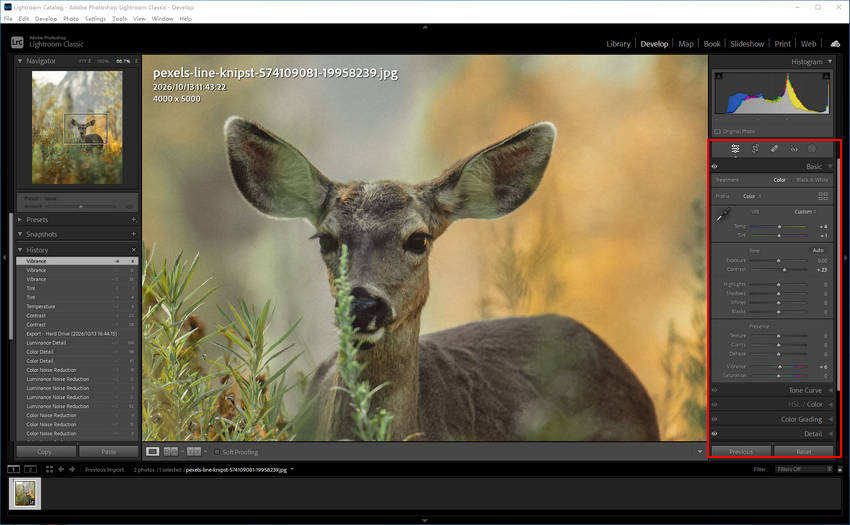Viewport: 850px width, 525px height.
Task: Select main window display button 1
Action: pos(14,469)
